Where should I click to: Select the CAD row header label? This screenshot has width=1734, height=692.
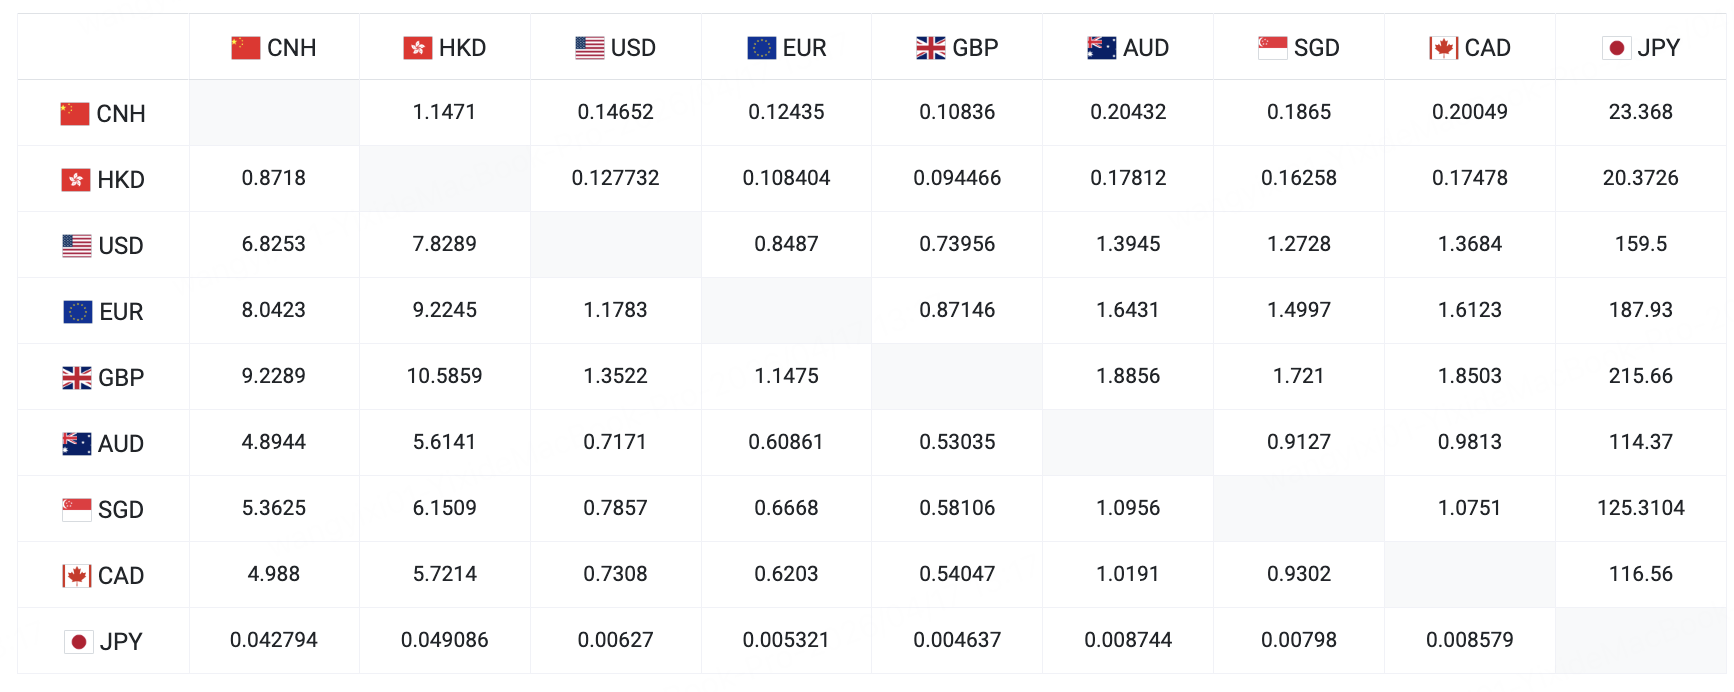[x=121, y=576]
